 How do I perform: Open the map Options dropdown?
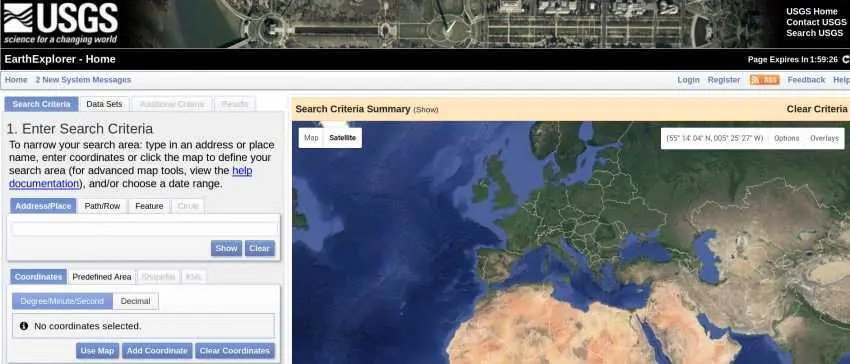click(787, 138)
